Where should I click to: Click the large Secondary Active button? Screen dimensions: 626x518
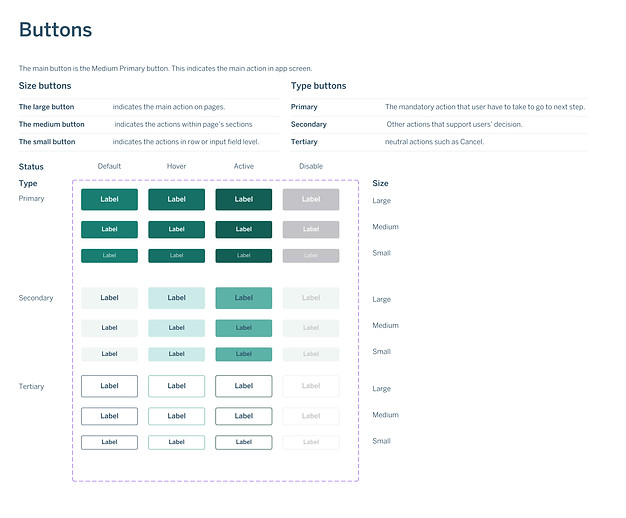click(244, 298)
